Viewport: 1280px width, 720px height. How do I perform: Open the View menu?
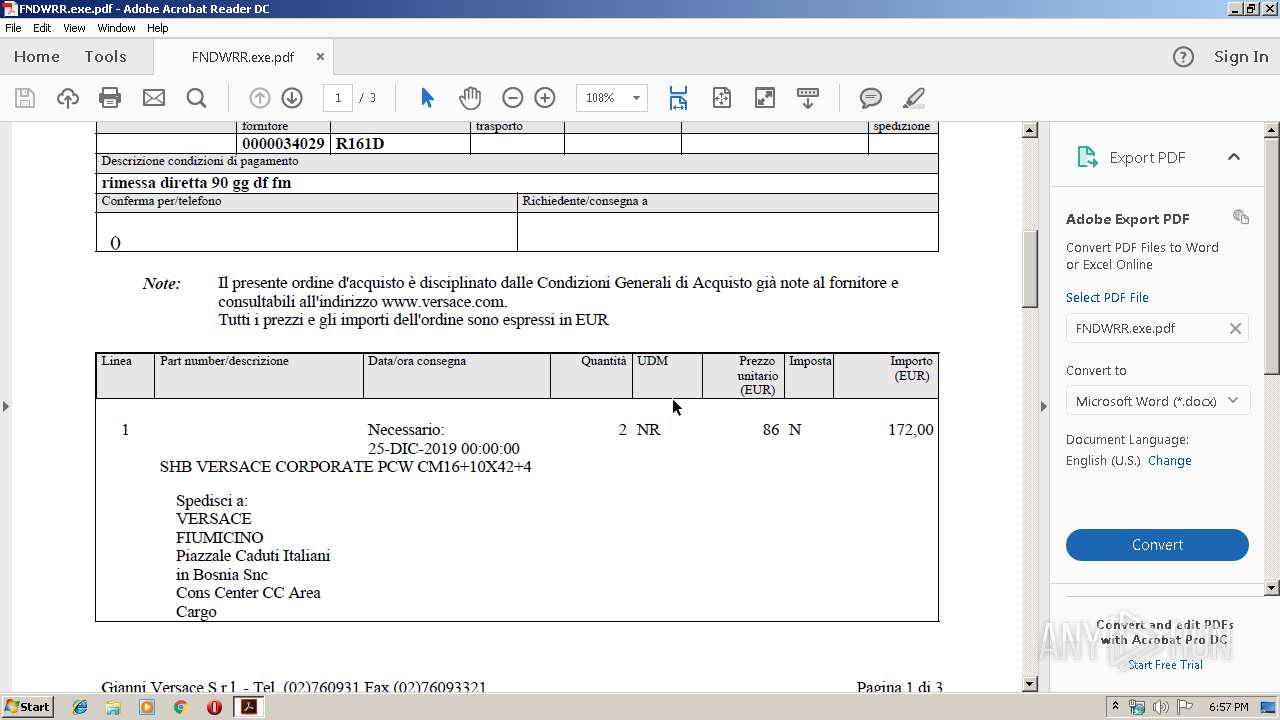tap(74, 28)
